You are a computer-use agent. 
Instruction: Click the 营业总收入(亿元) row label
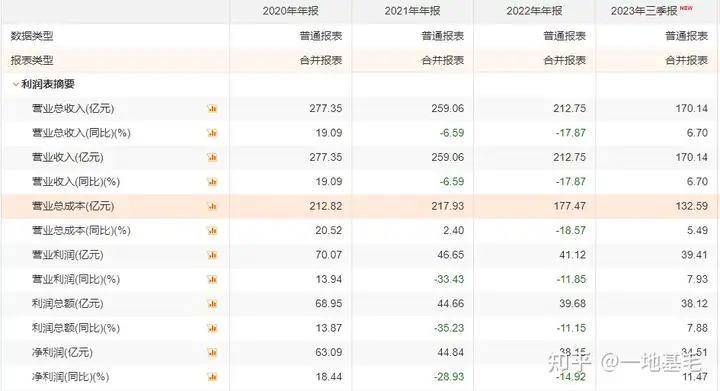pyautogui.click(x=73, y=109)
